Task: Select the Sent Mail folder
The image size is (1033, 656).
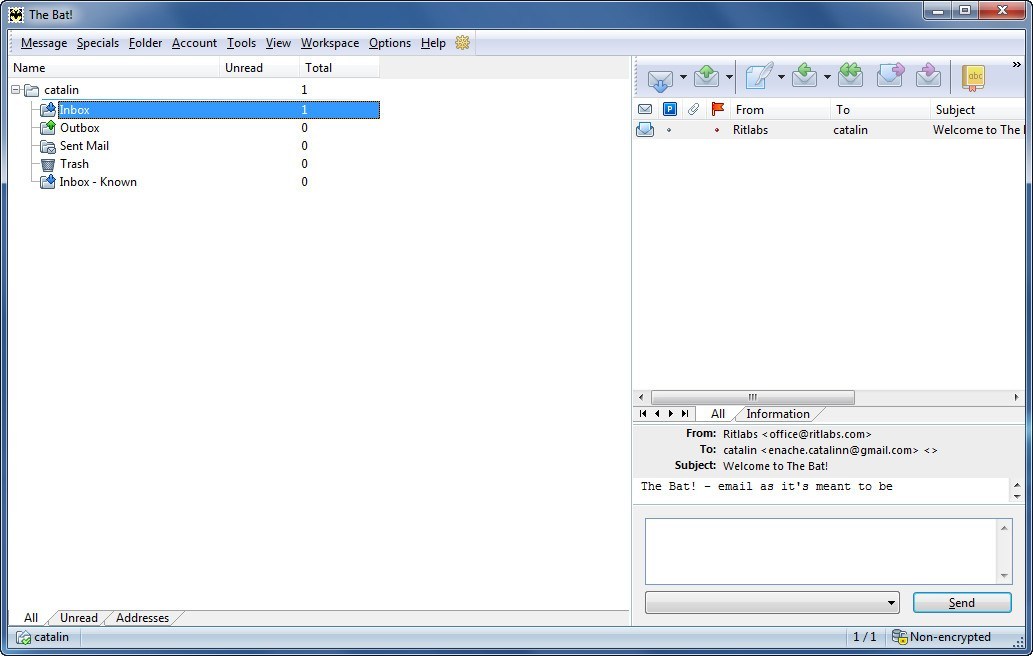Action: click(x=84, y=146)
